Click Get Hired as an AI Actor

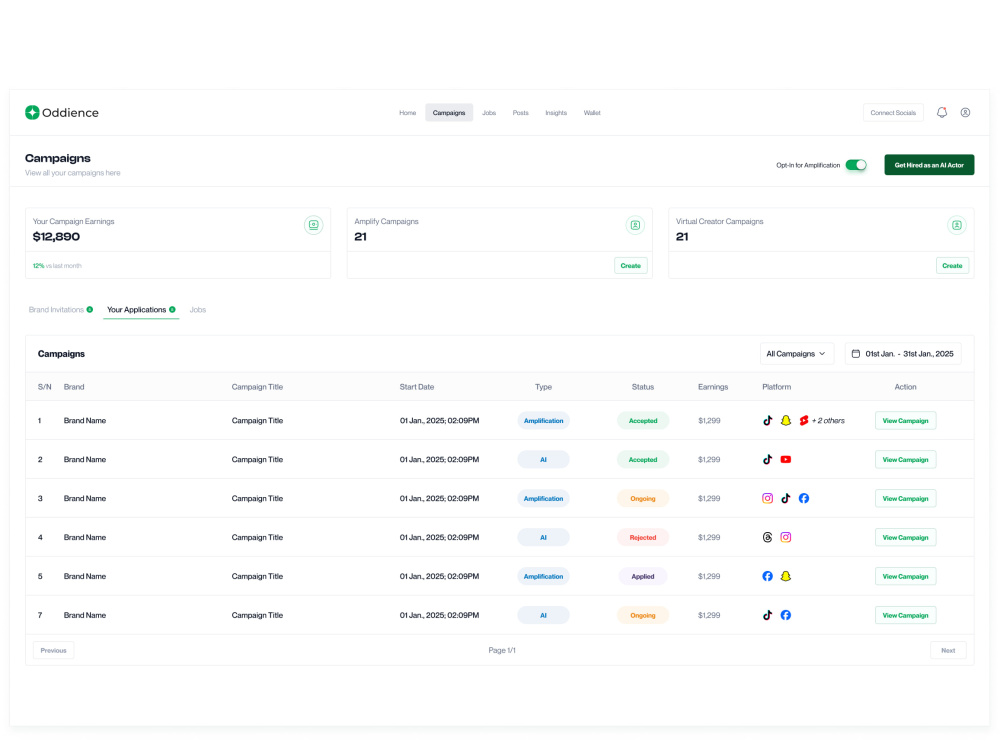point(929,165)
